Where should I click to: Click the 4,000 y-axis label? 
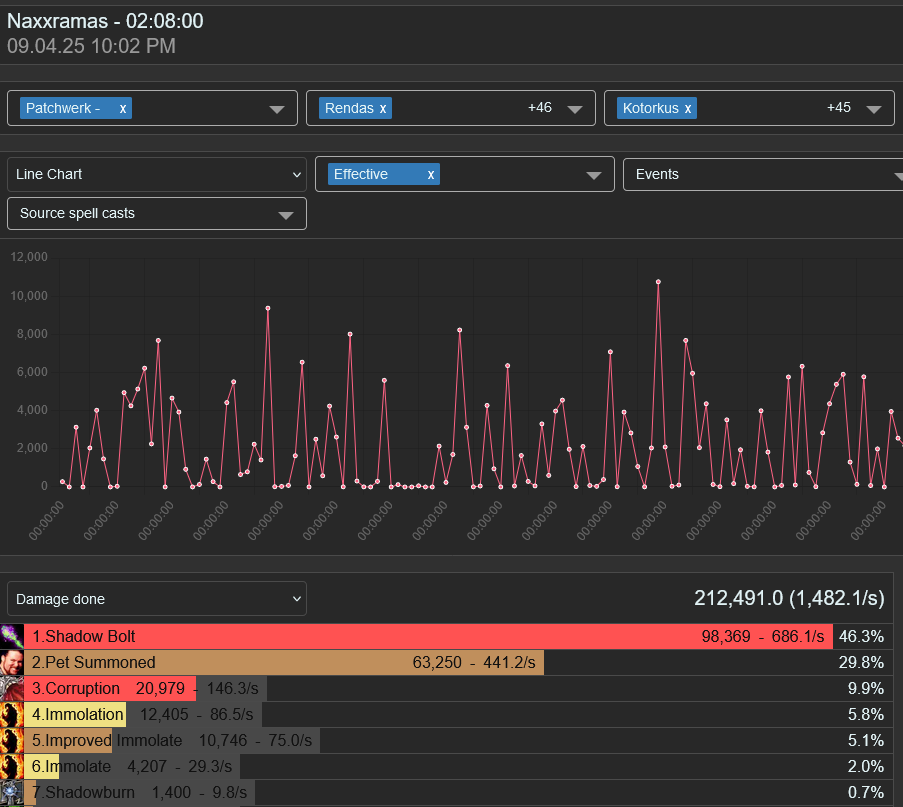(32, 410)
